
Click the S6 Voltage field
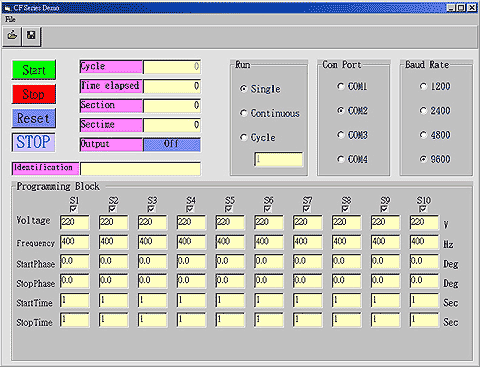point(269,222)
